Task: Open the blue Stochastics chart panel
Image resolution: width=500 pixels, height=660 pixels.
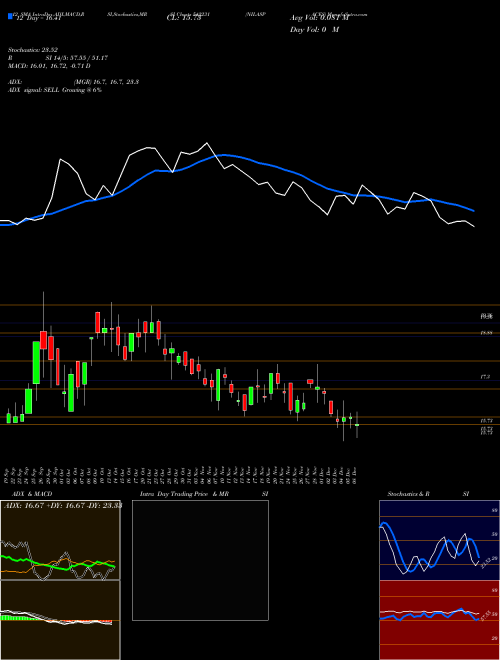Action: [439, 540]
